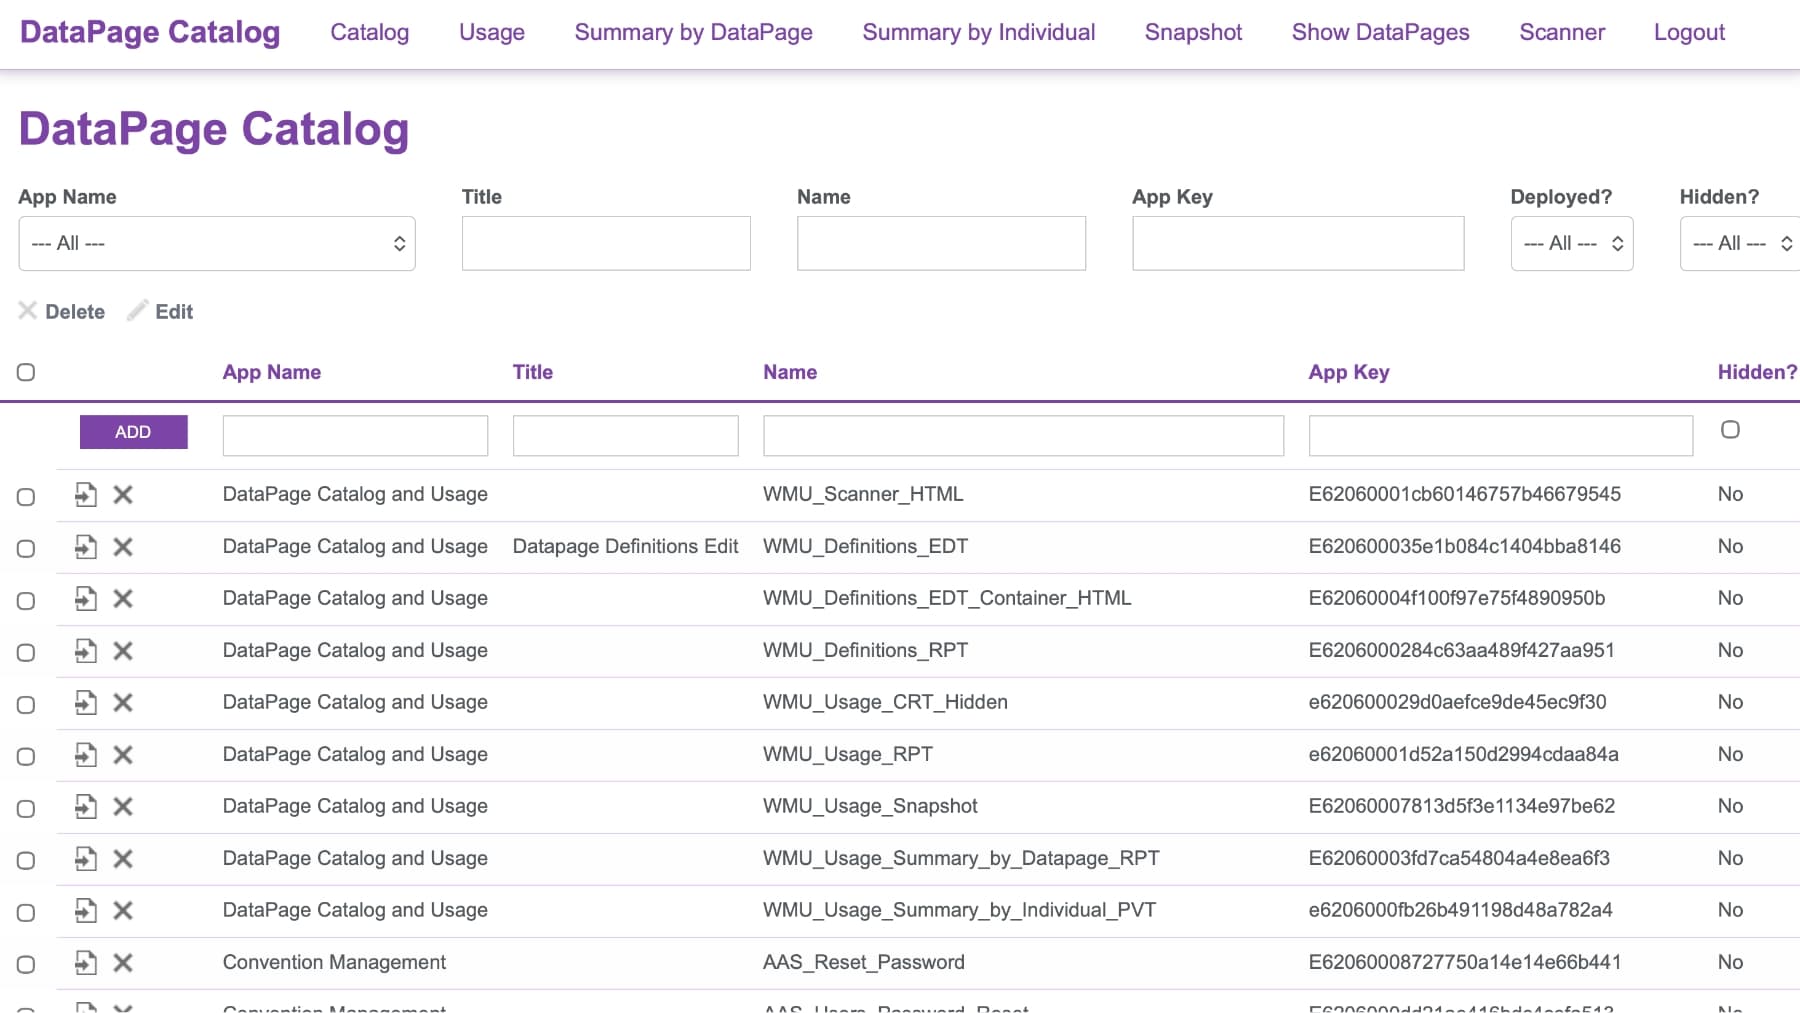Open edit icon for WMU_Definitions_EDT_Container_HTML row
Viewport: 1800px width, 1013px height.
point(86,598)
